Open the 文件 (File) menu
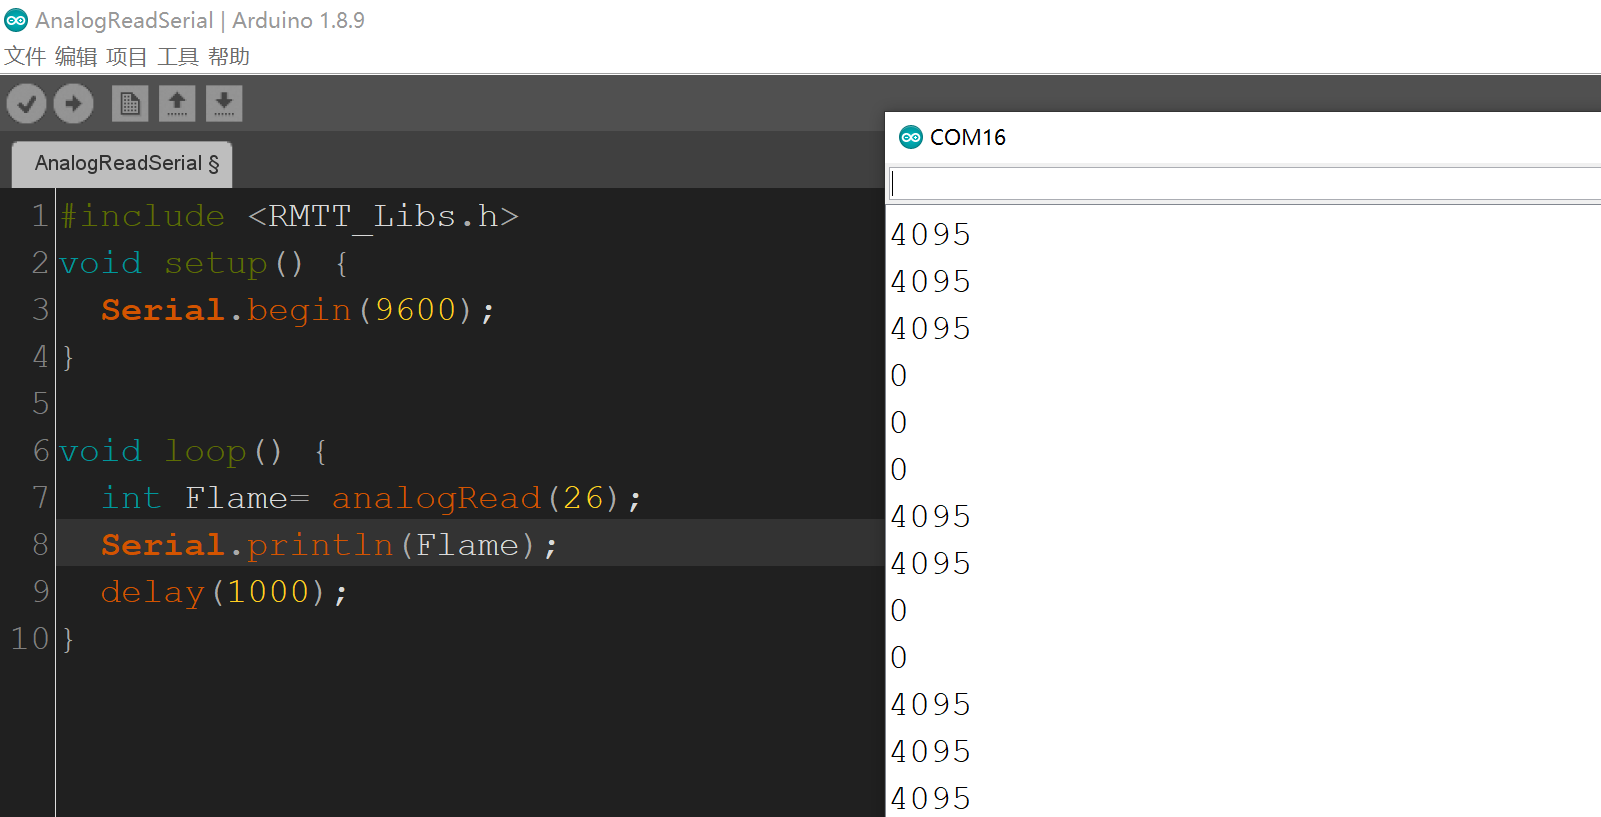Viewport: 1601px width, 817px height. pyautogui.click(x=25, y=56)
